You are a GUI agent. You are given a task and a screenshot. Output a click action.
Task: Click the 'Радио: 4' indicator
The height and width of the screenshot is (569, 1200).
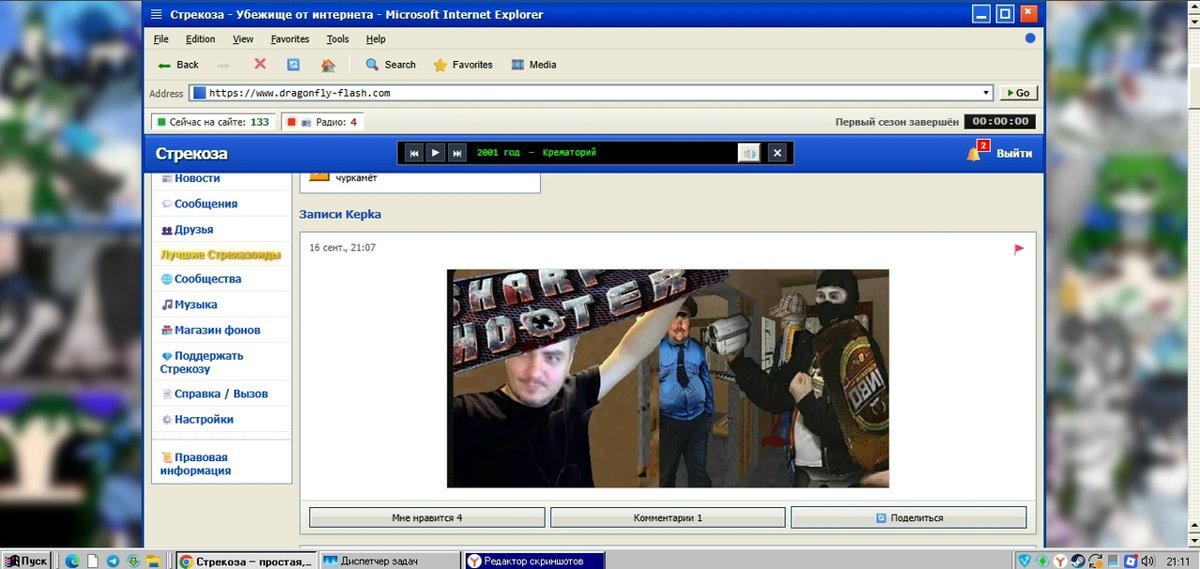tap(322, 122)
